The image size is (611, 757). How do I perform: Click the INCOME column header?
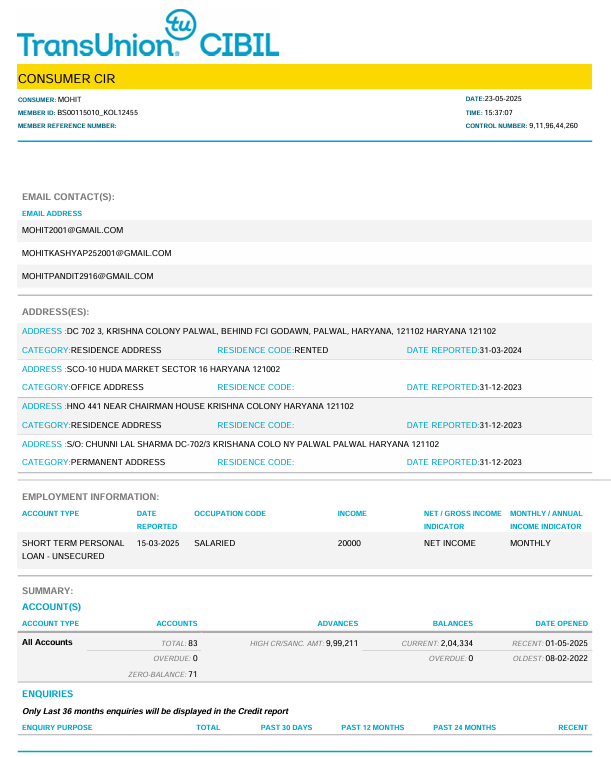click(x=352, y=513)
